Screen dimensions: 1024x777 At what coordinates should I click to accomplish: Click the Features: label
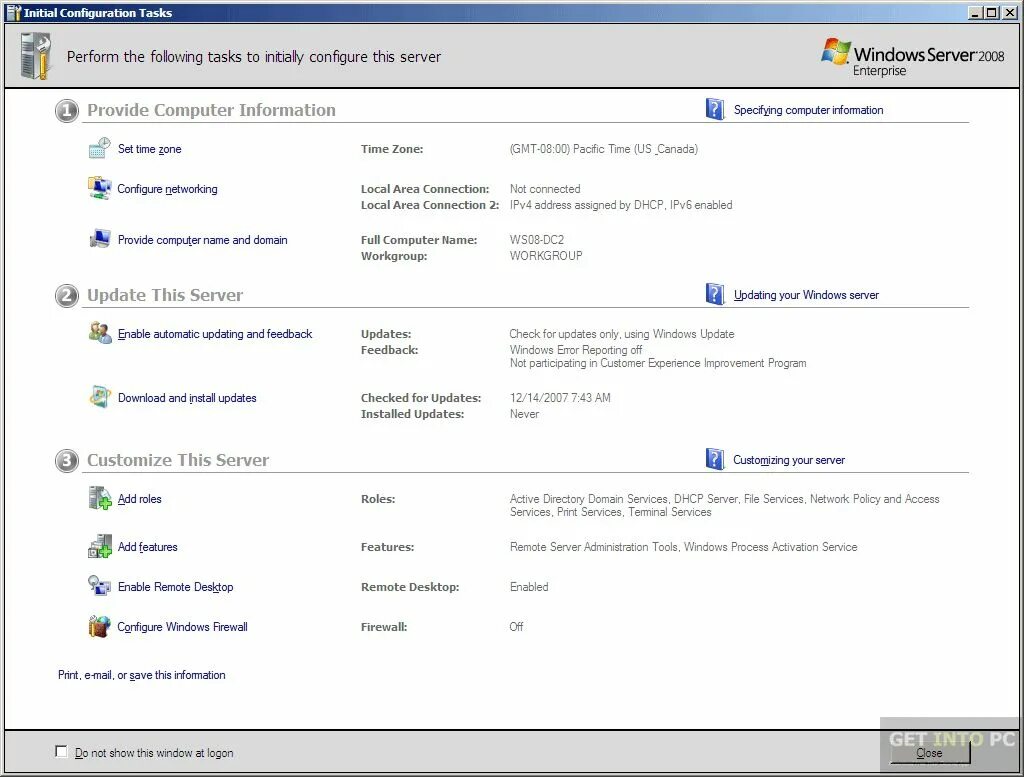(387, 547)
